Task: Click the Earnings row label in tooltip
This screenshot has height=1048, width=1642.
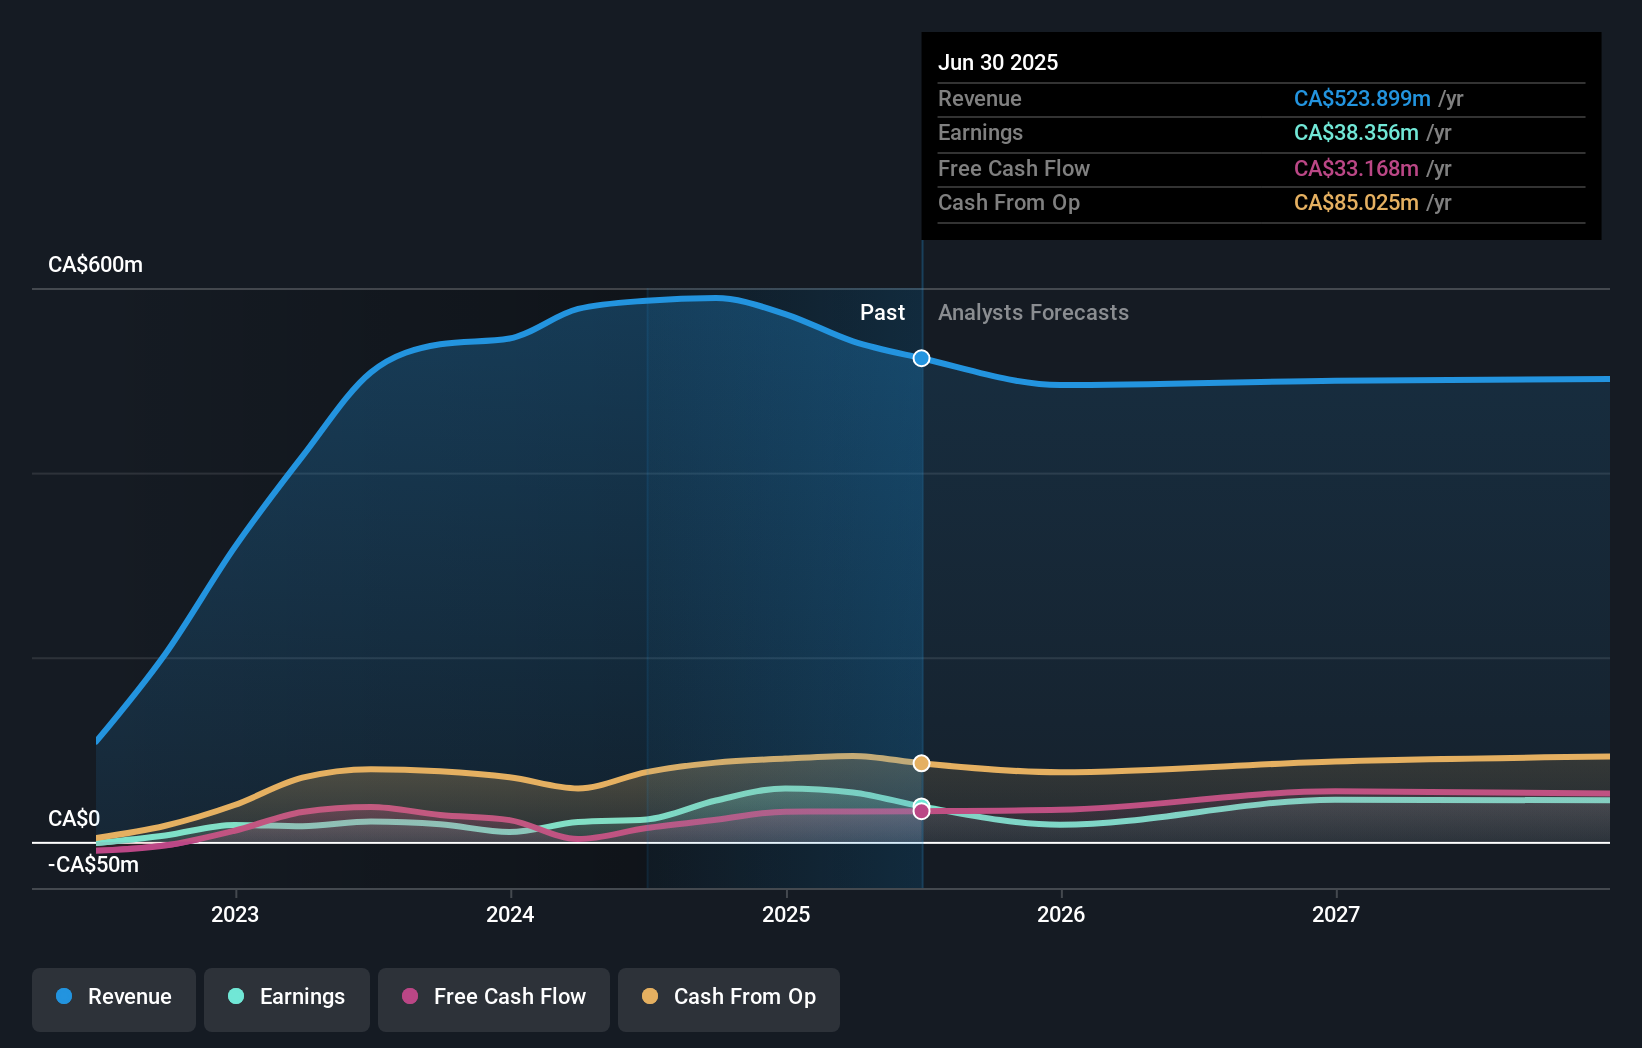Action: [981, 132]
